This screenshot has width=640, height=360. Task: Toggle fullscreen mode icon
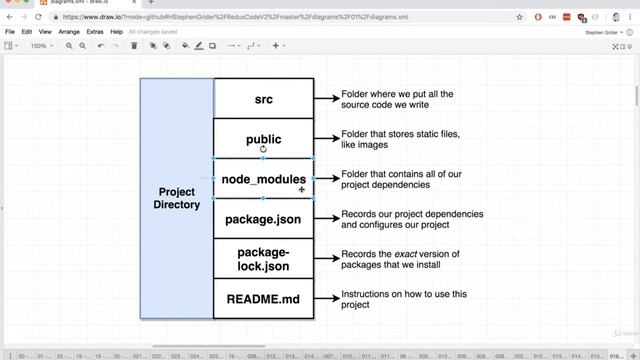coord(616,47)
